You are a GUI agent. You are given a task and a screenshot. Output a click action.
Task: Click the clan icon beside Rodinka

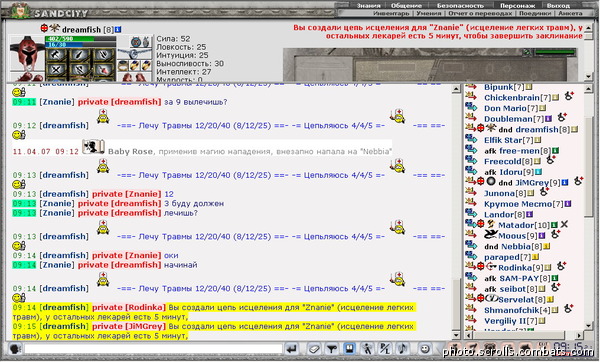(491, 266)
